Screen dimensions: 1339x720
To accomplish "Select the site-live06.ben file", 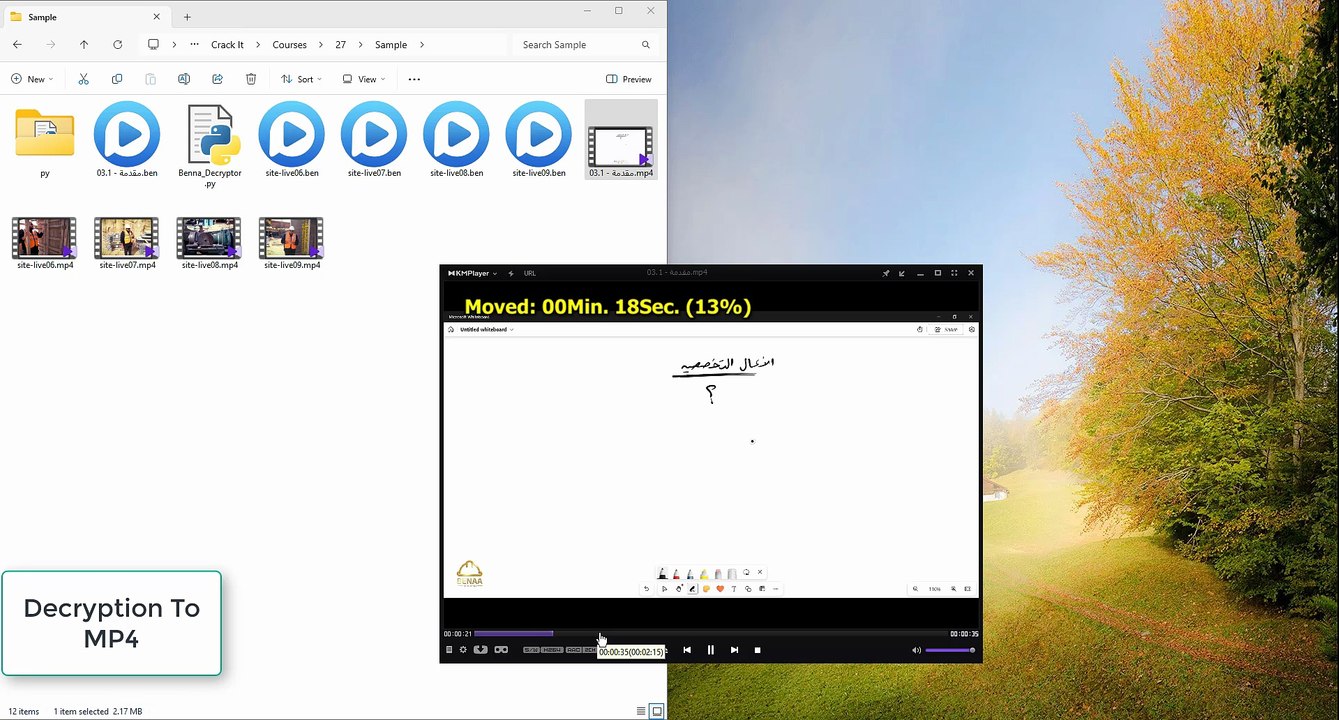I will point(292,140).
